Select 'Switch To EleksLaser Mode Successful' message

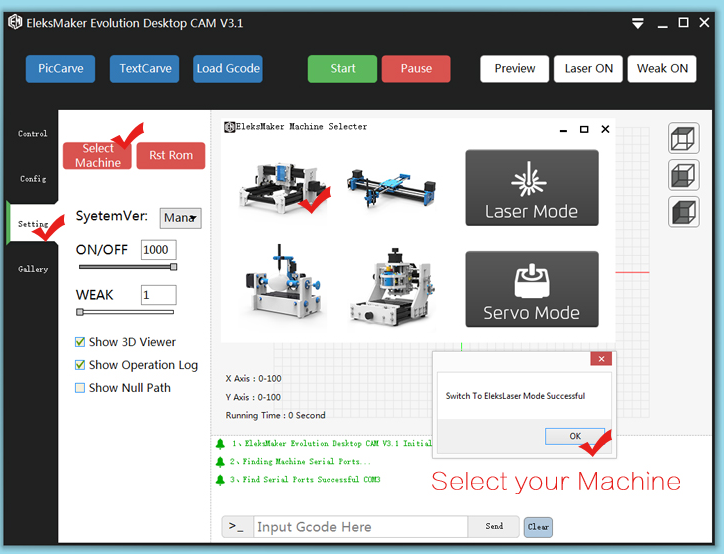tap(515, 396)
